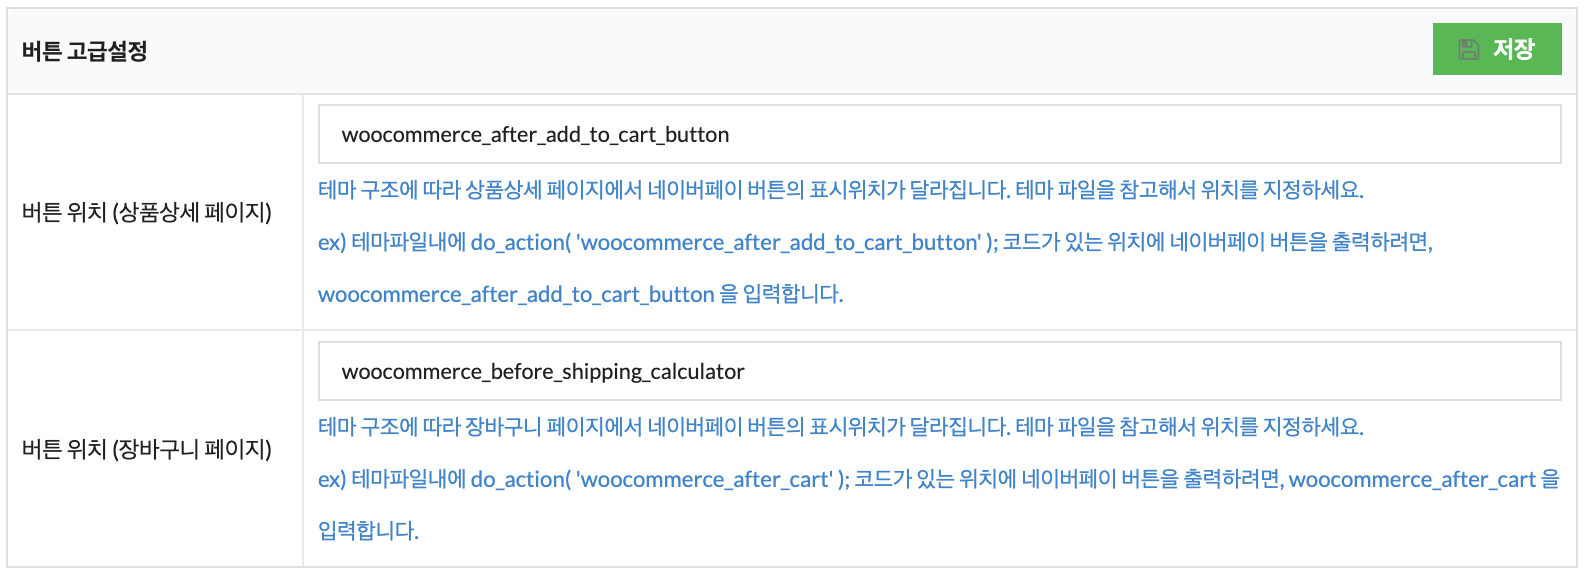Click the floppy disk save icon
1584x580 pixels.
tap(1469, 49)
